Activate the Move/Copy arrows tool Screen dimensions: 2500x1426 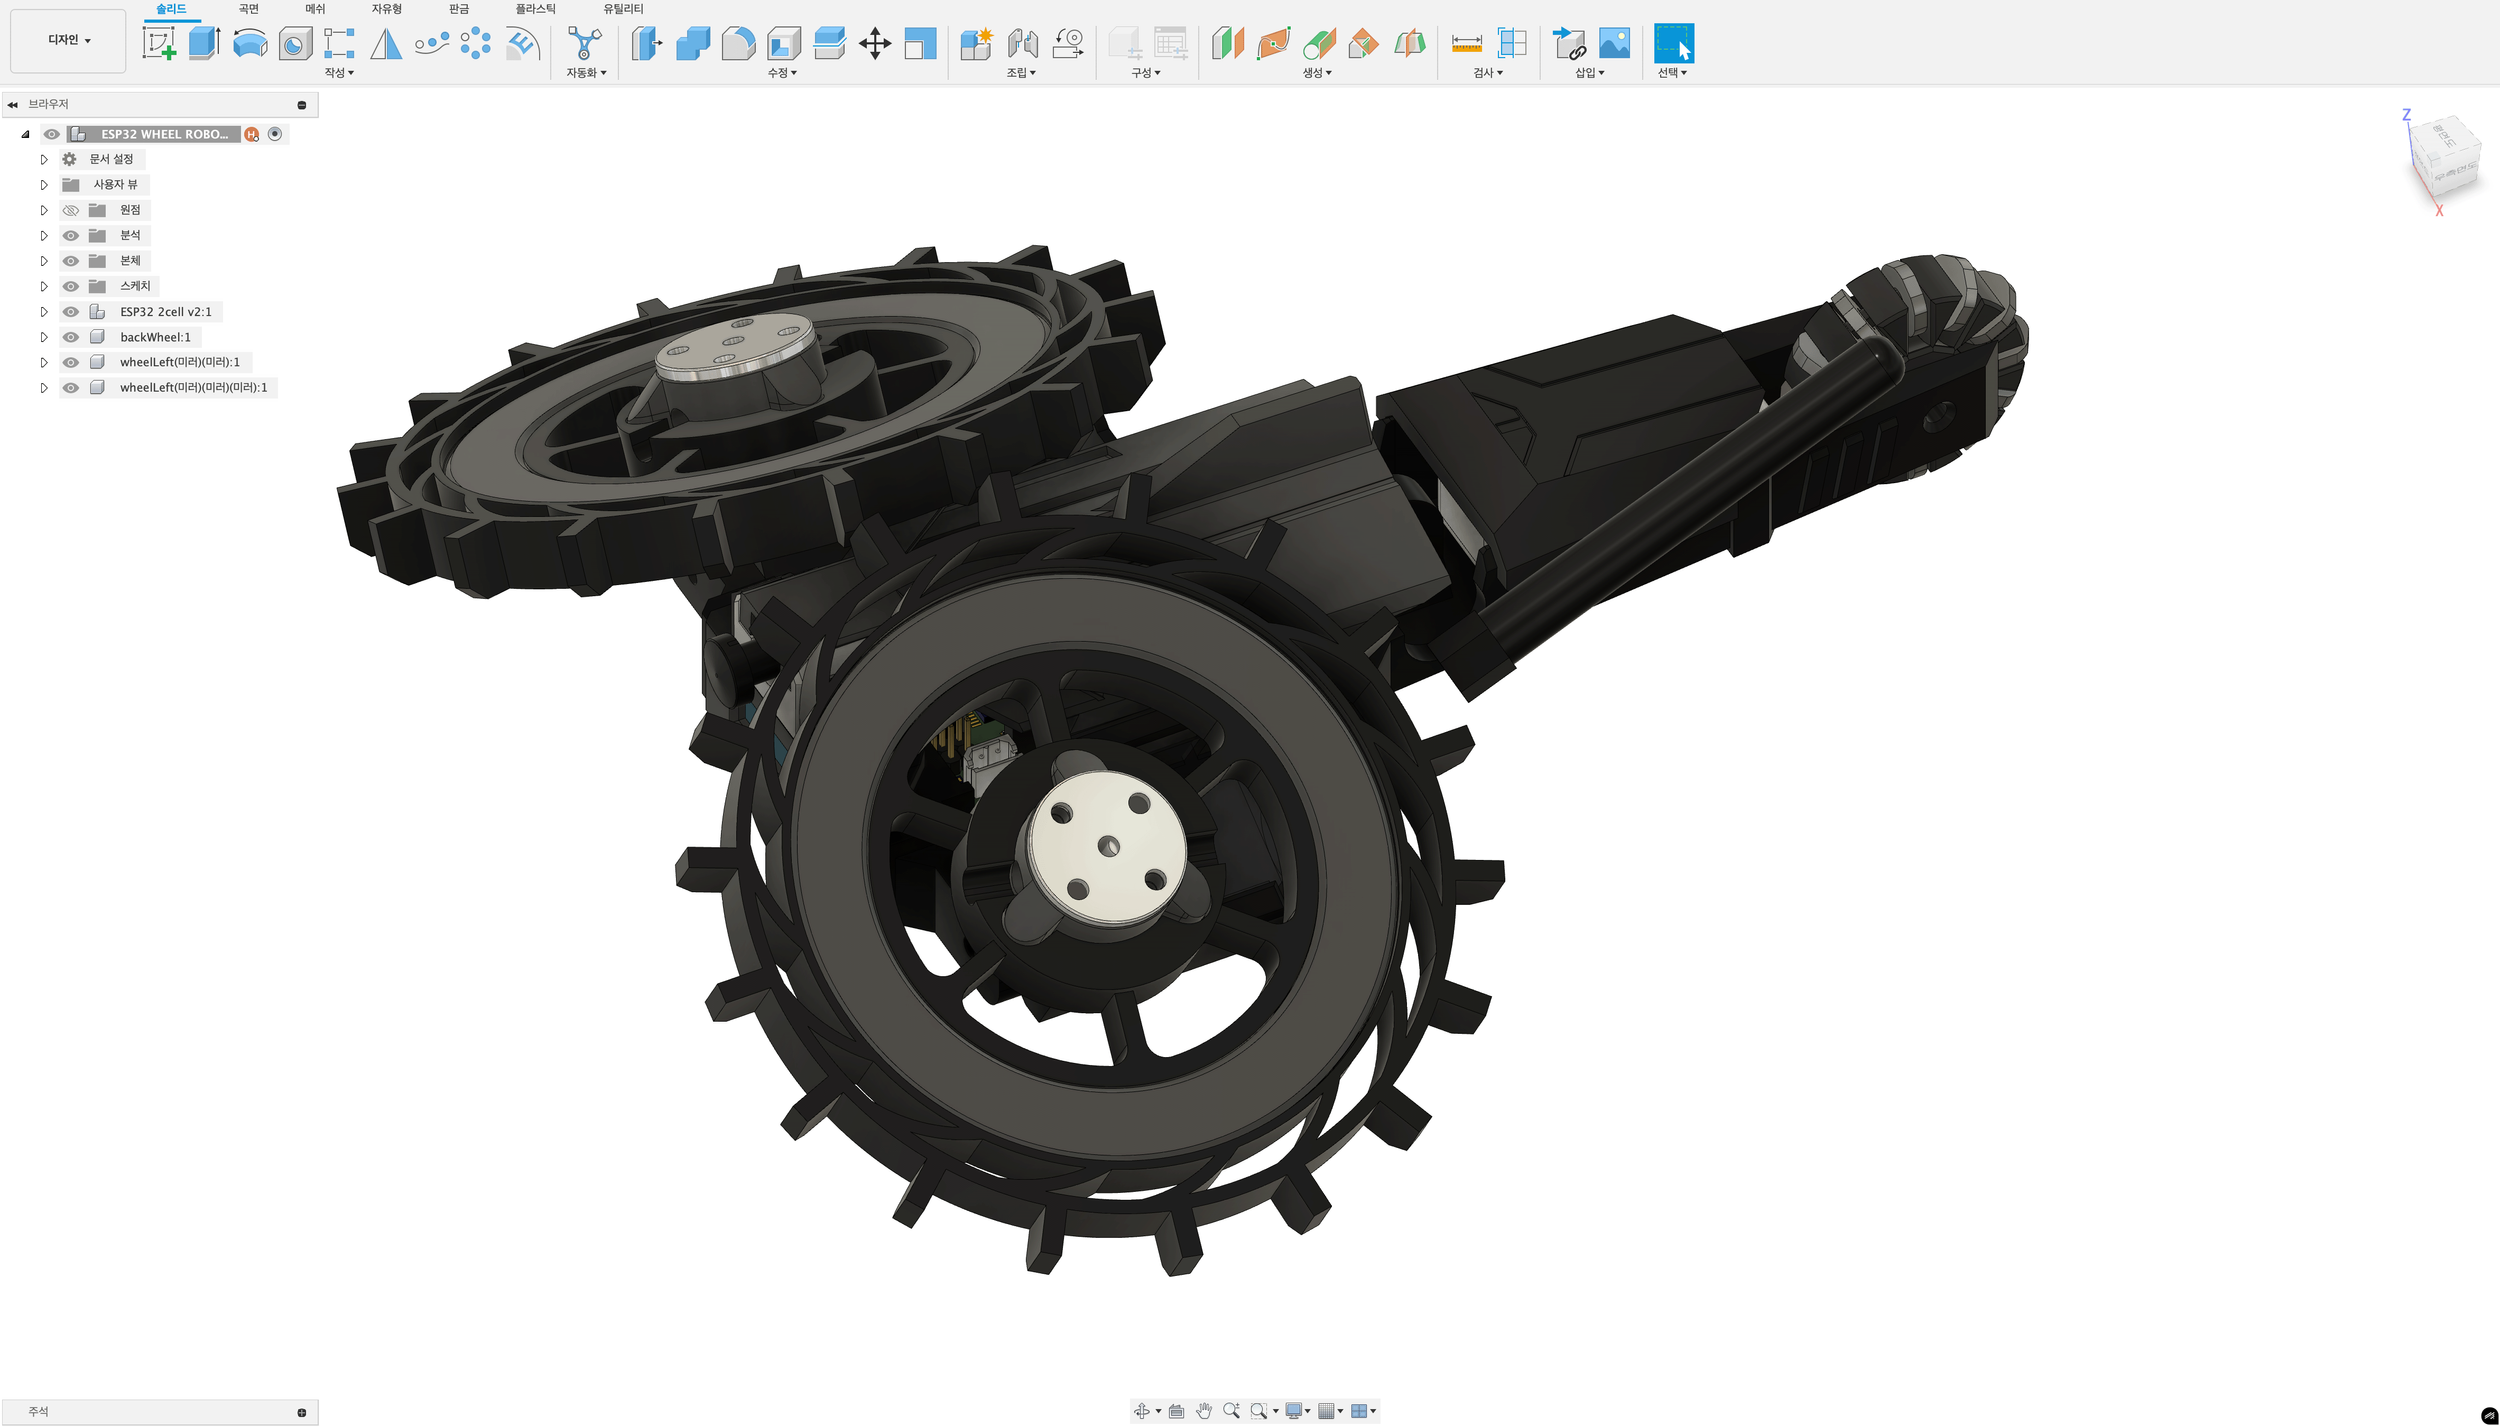pyautogui.click(x=875, y=44)
